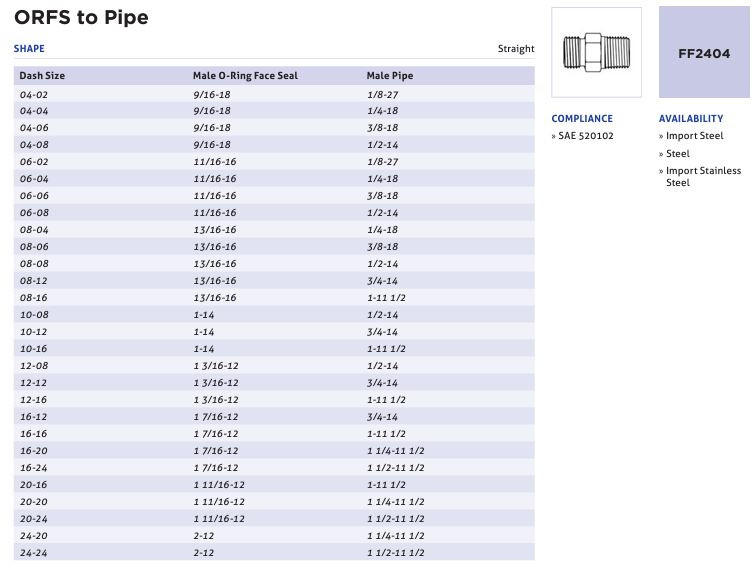754x570 pixels.
Task: Select the 06-06 dash size row
Action: [274, 196]
